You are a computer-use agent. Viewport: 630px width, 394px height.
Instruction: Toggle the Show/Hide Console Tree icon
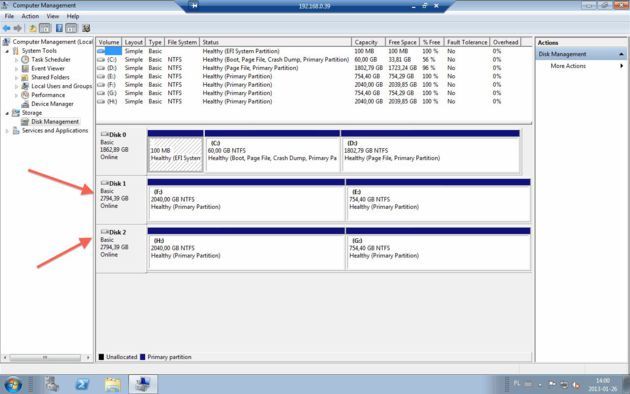[x=45, y=28]
